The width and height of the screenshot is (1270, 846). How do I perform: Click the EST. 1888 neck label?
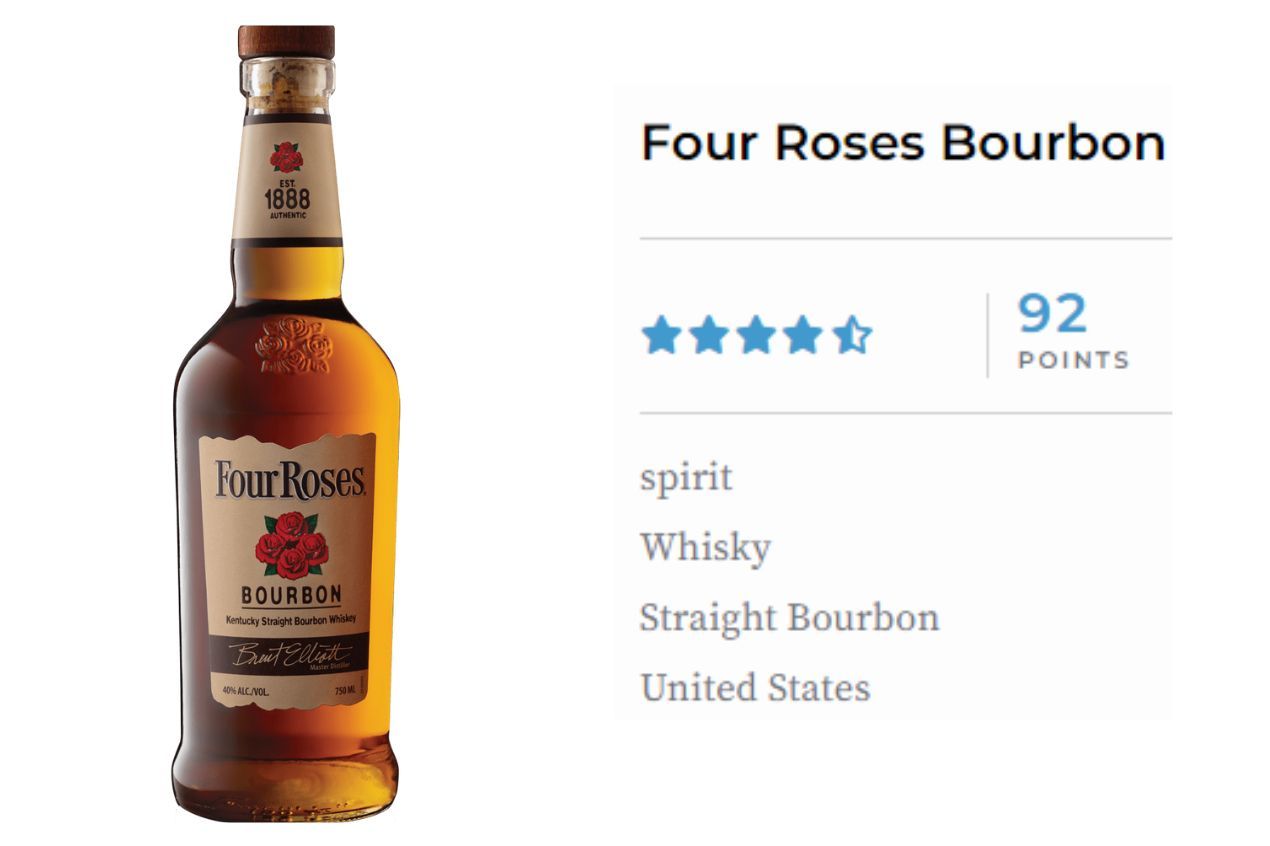coord(287,198)
